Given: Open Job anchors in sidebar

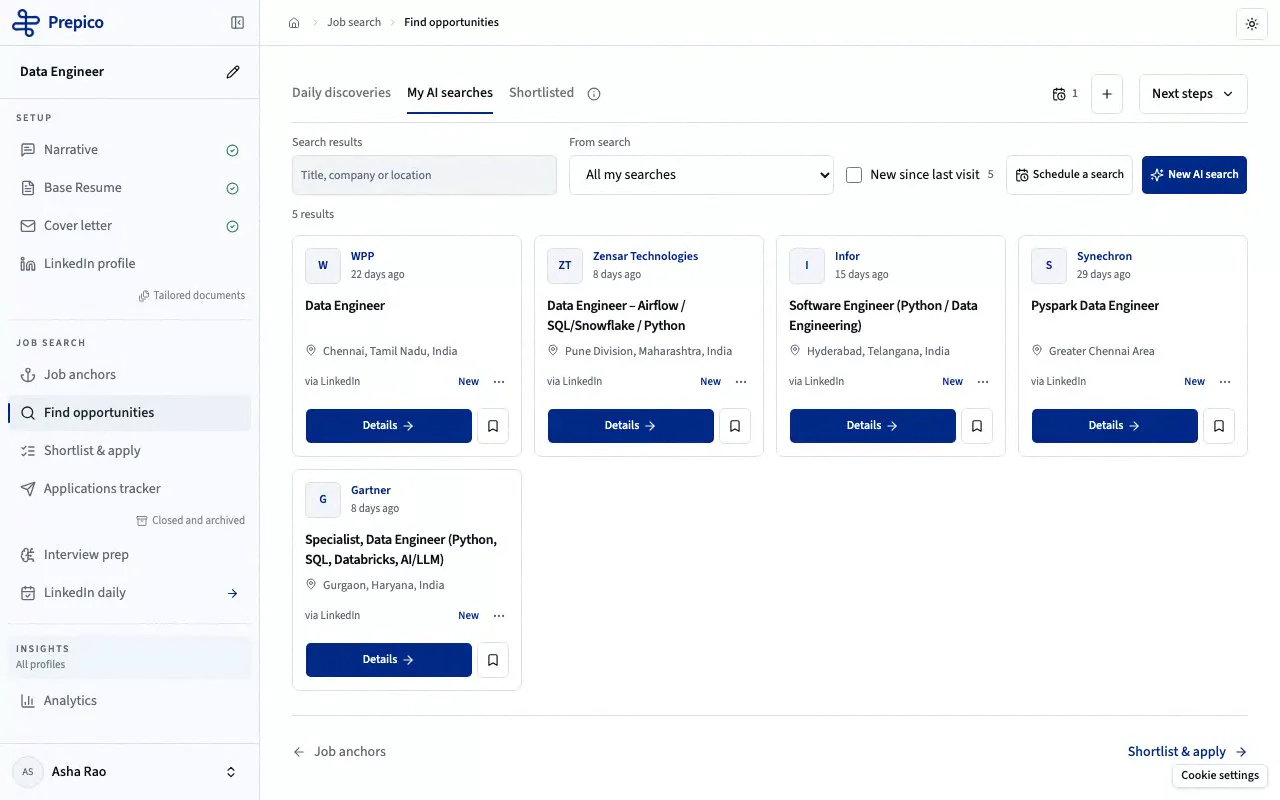Looking at the screenshot, I should point(130,375).
